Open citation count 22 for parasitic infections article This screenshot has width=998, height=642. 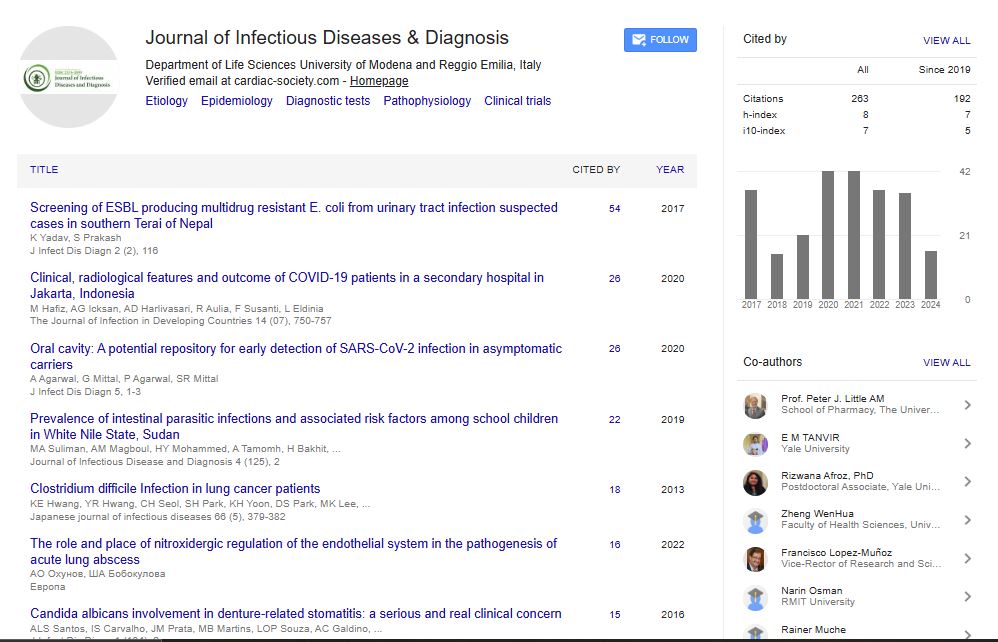[x=614, y=419]
